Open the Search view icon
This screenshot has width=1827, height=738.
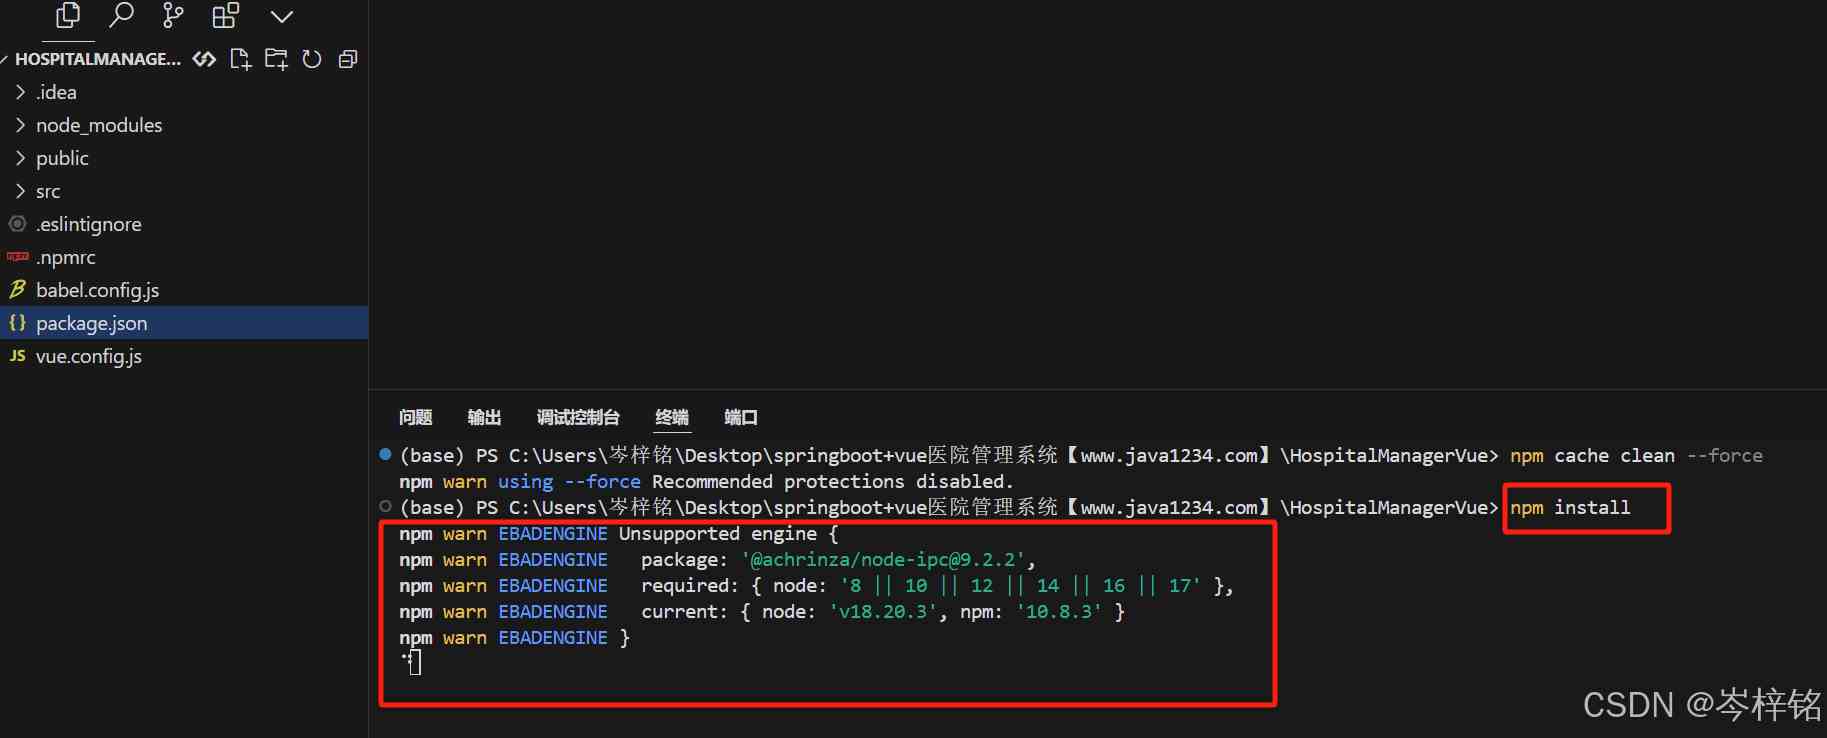[121, 15]
